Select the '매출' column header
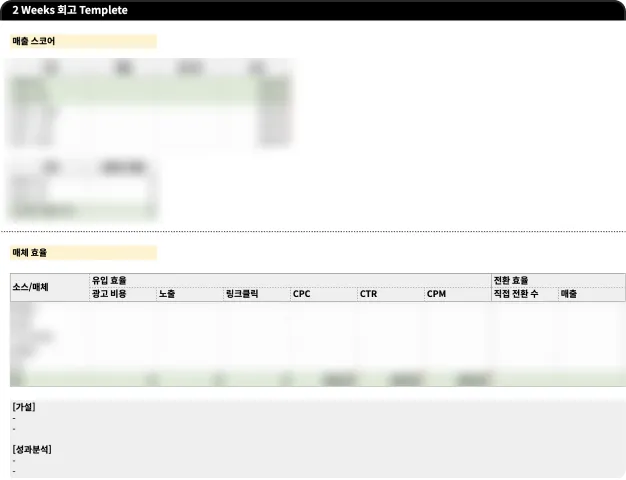626x480 pixels. coord(592,294)
